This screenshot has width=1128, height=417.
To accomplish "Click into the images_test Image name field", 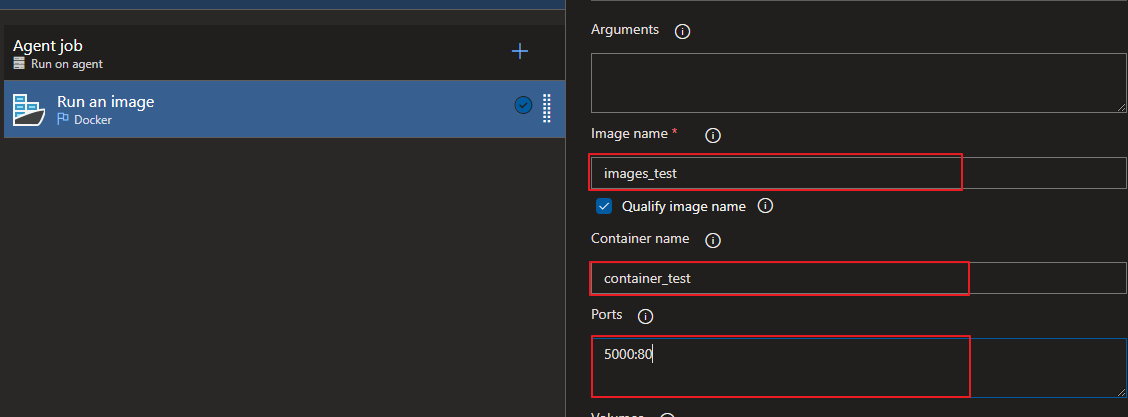I will click(858, 173).
